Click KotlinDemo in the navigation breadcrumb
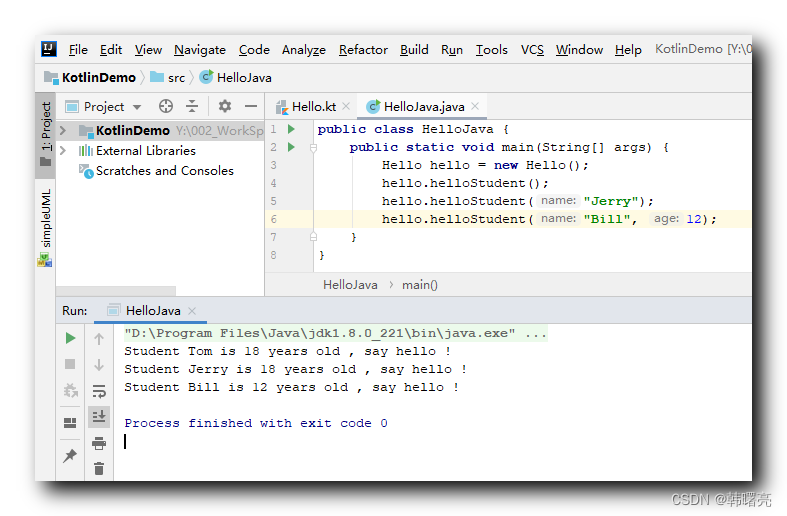This screenshot has height=516, width=787. [90, 78]
